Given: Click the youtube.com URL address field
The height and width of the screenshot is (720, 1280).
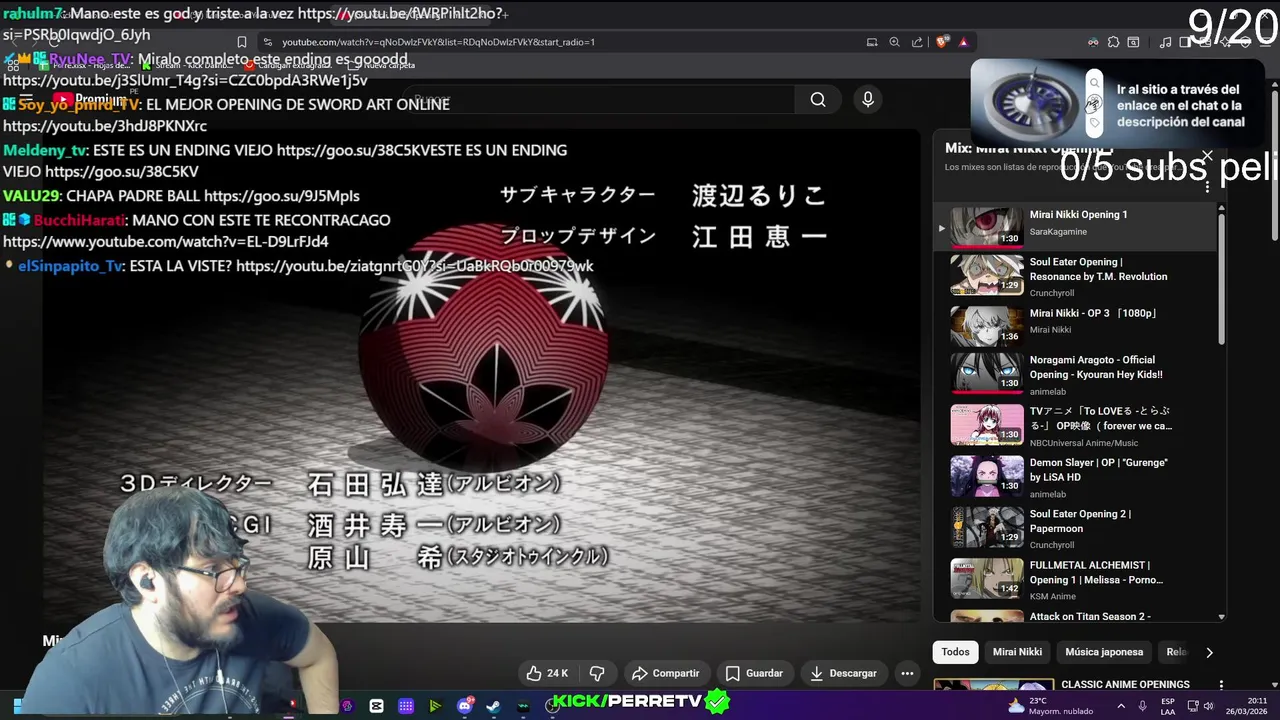Looking at the screenshot, I should click(438, 42).
